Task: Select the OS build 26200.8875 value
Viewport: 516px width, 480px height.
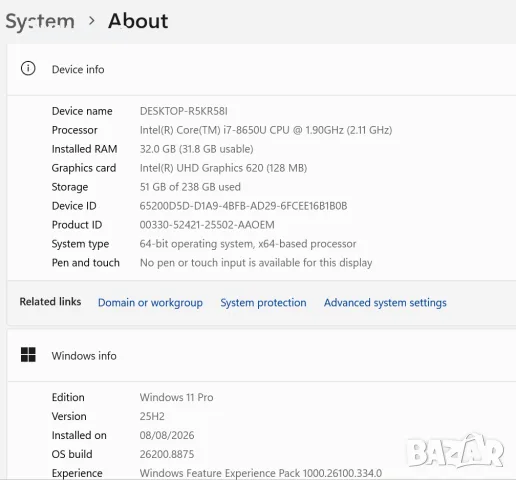Action: tap(167, 454)
